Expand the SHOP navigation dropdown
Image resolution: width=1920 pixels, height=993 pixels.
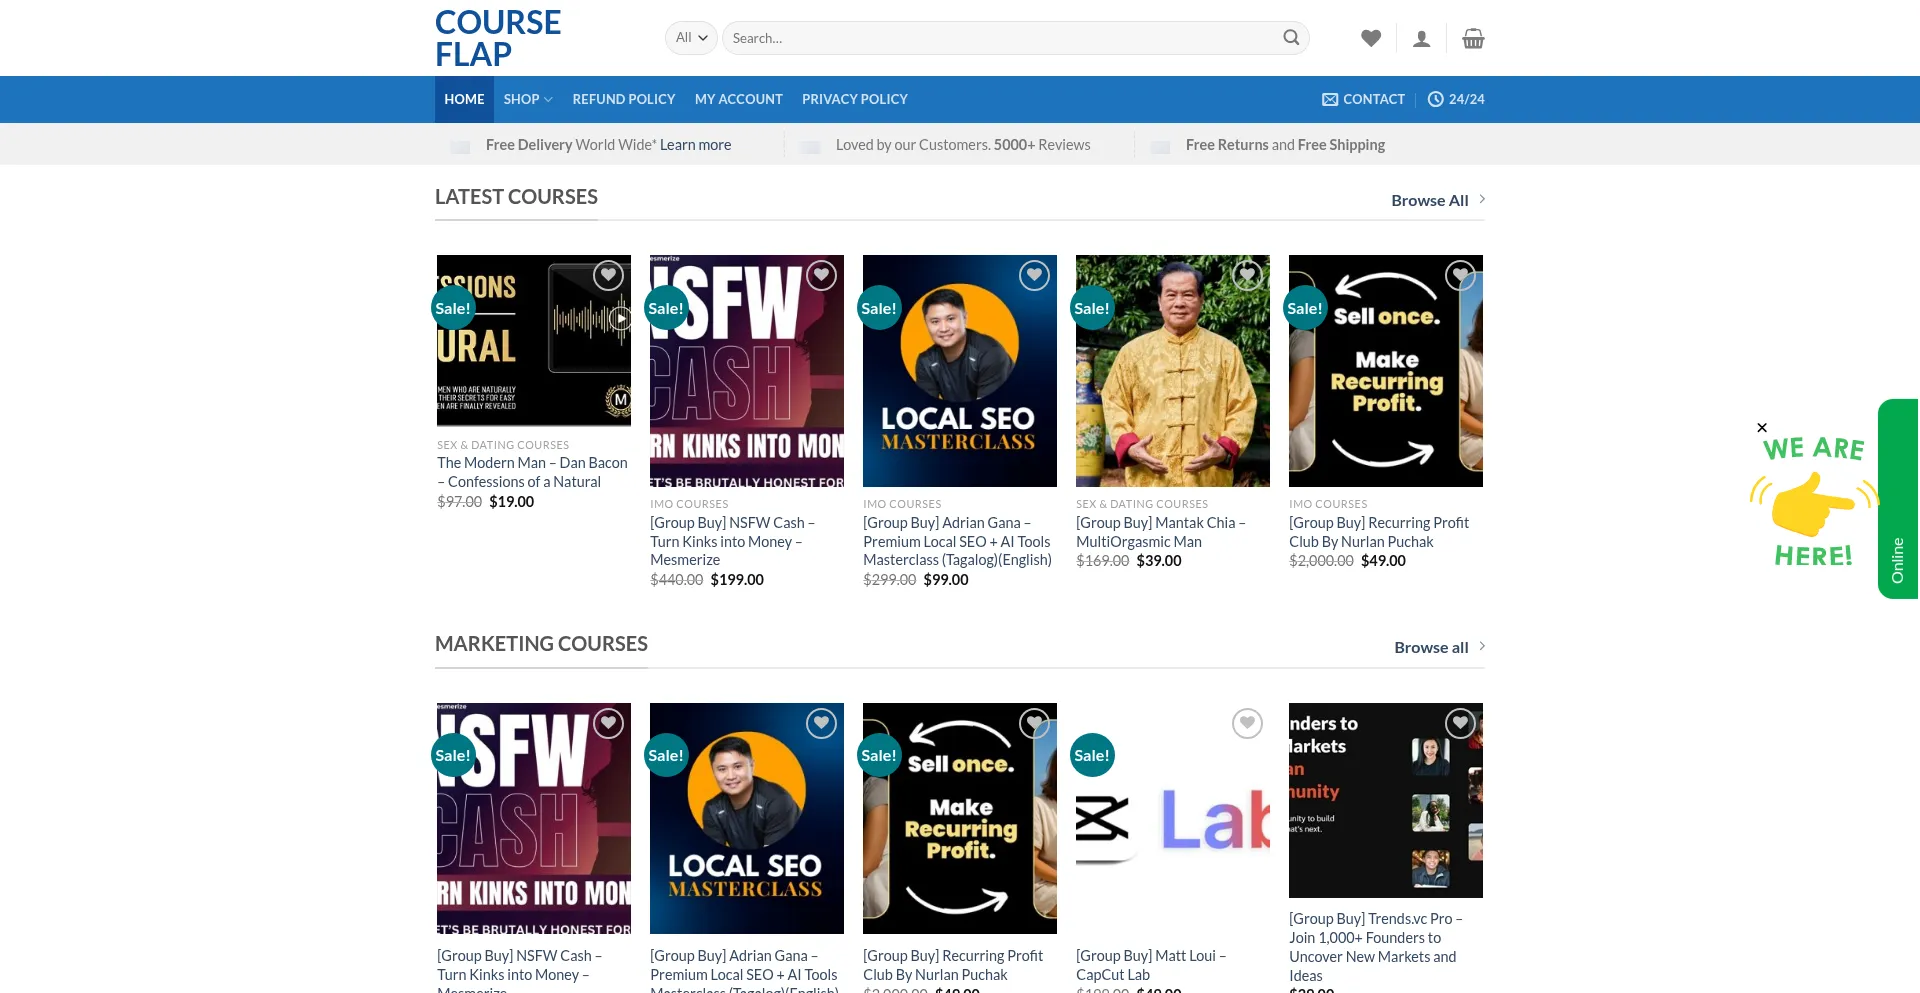(527, 99)
